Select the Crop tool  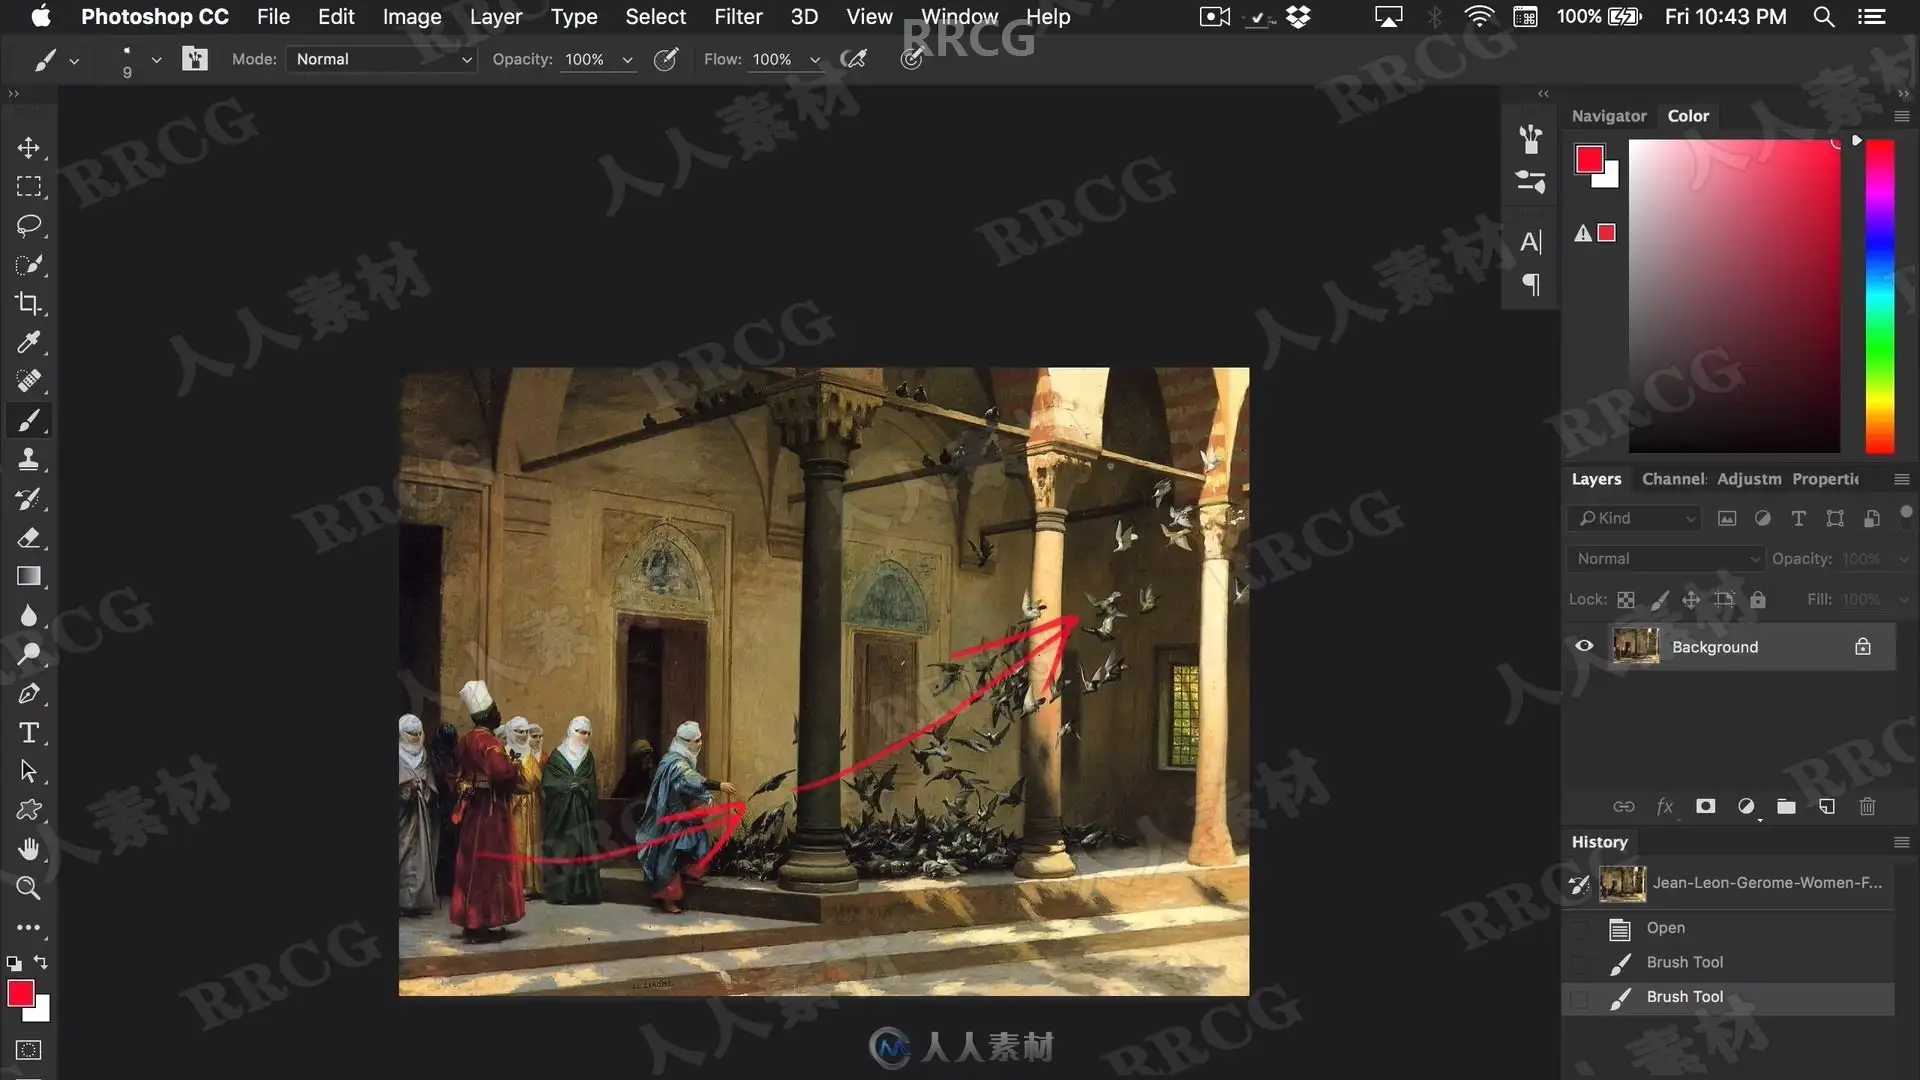pos(28,303)
